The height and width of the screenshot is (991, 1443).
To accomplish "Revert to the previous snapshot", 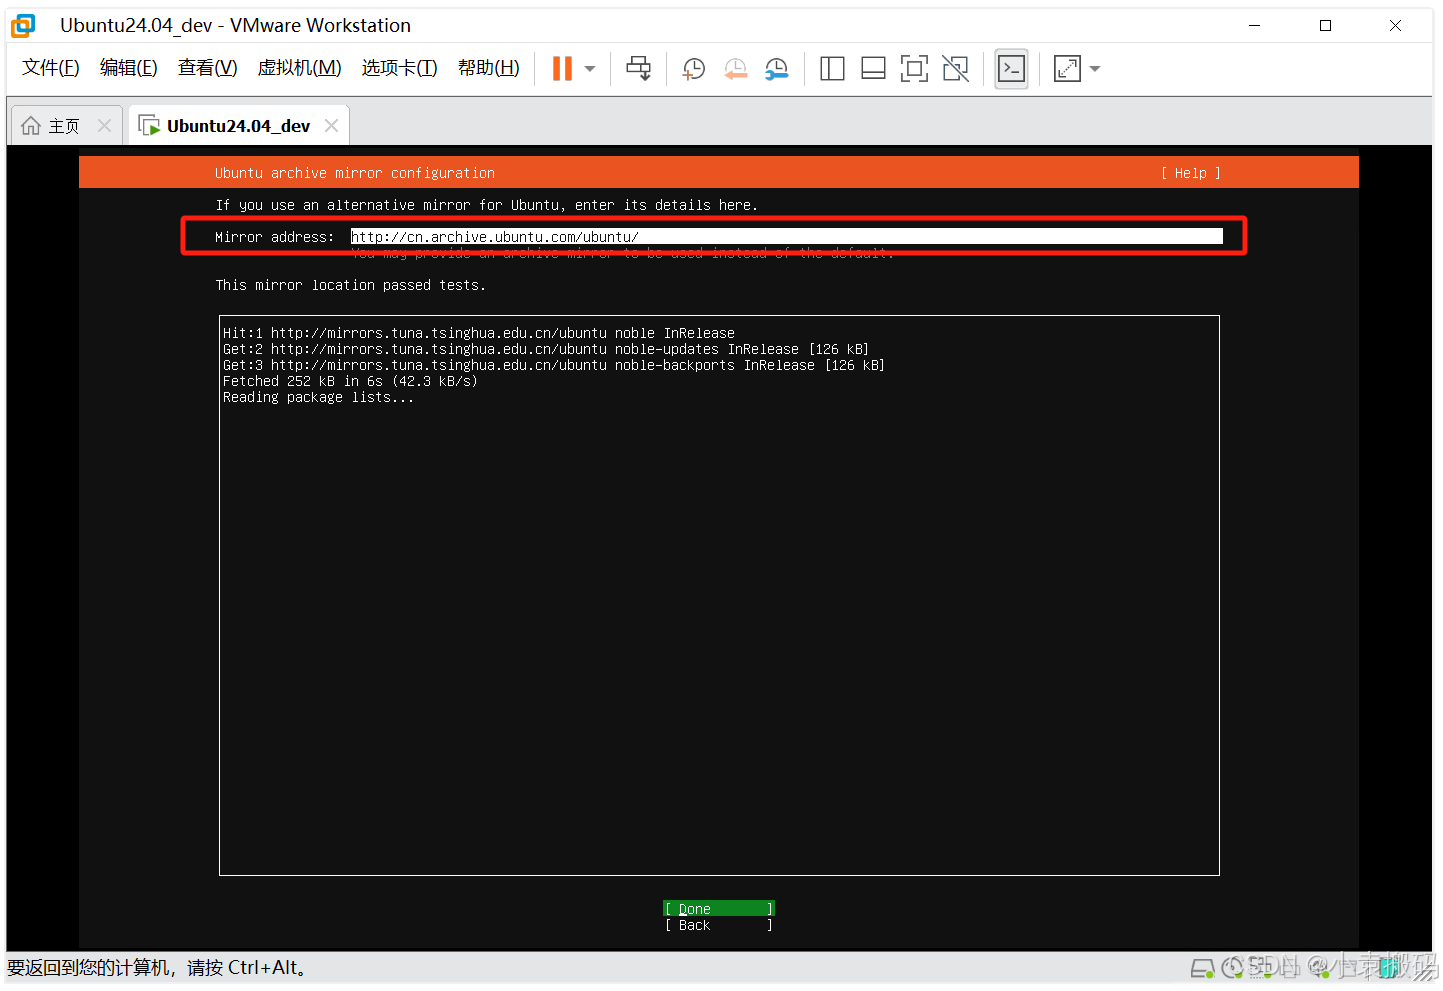I will (x=735, y=69).
